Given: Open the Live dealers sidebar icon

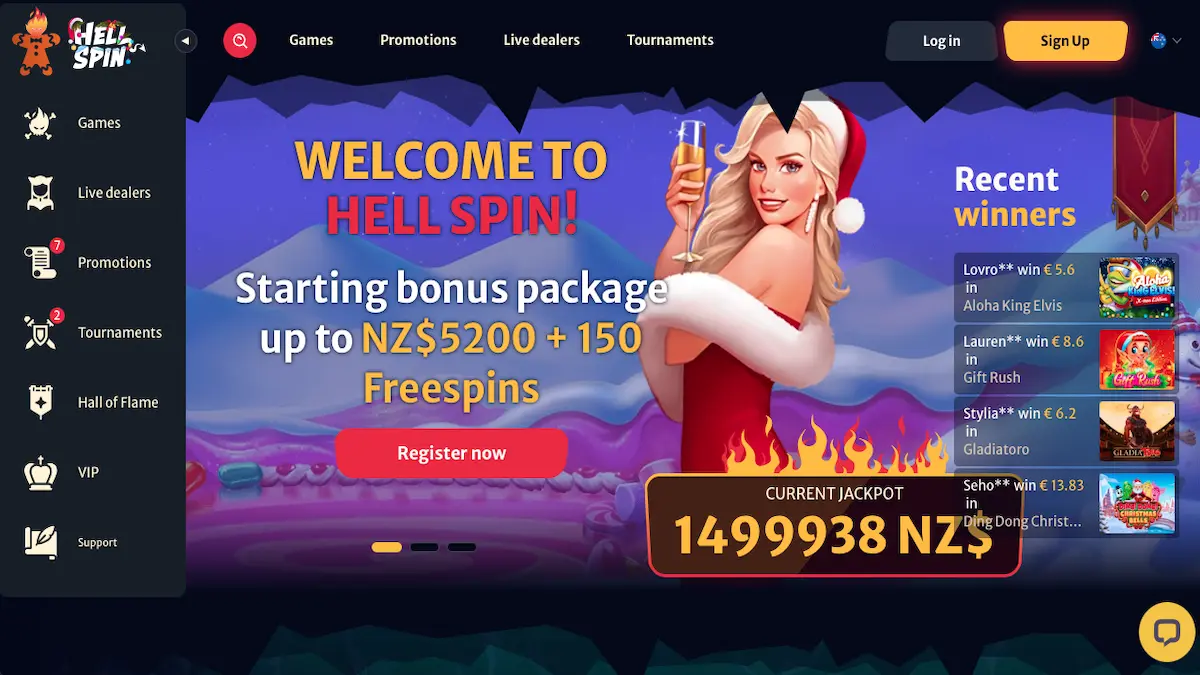Looking at the screenshot, I should [39, 193].
